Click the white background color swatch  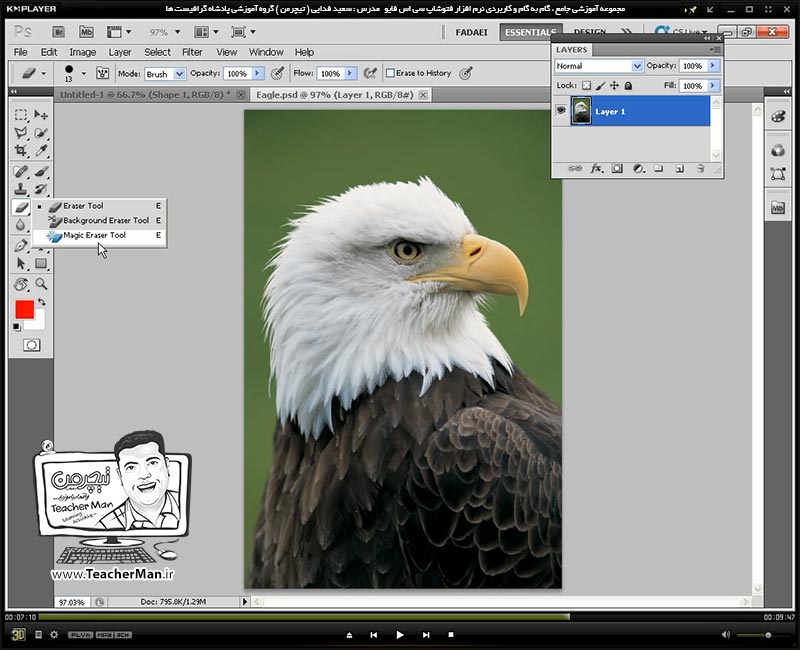coord(39,323)
